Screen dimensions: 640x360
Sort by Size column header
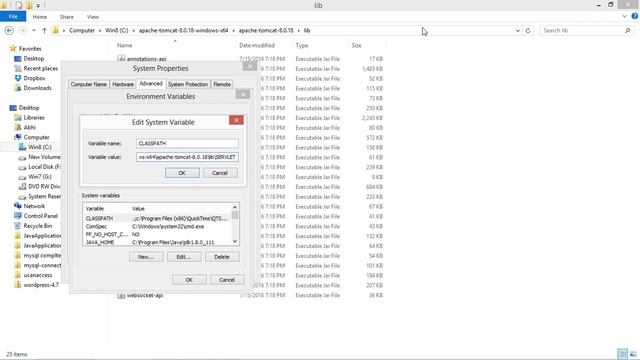pyautogui.click(x=357, y=45)
